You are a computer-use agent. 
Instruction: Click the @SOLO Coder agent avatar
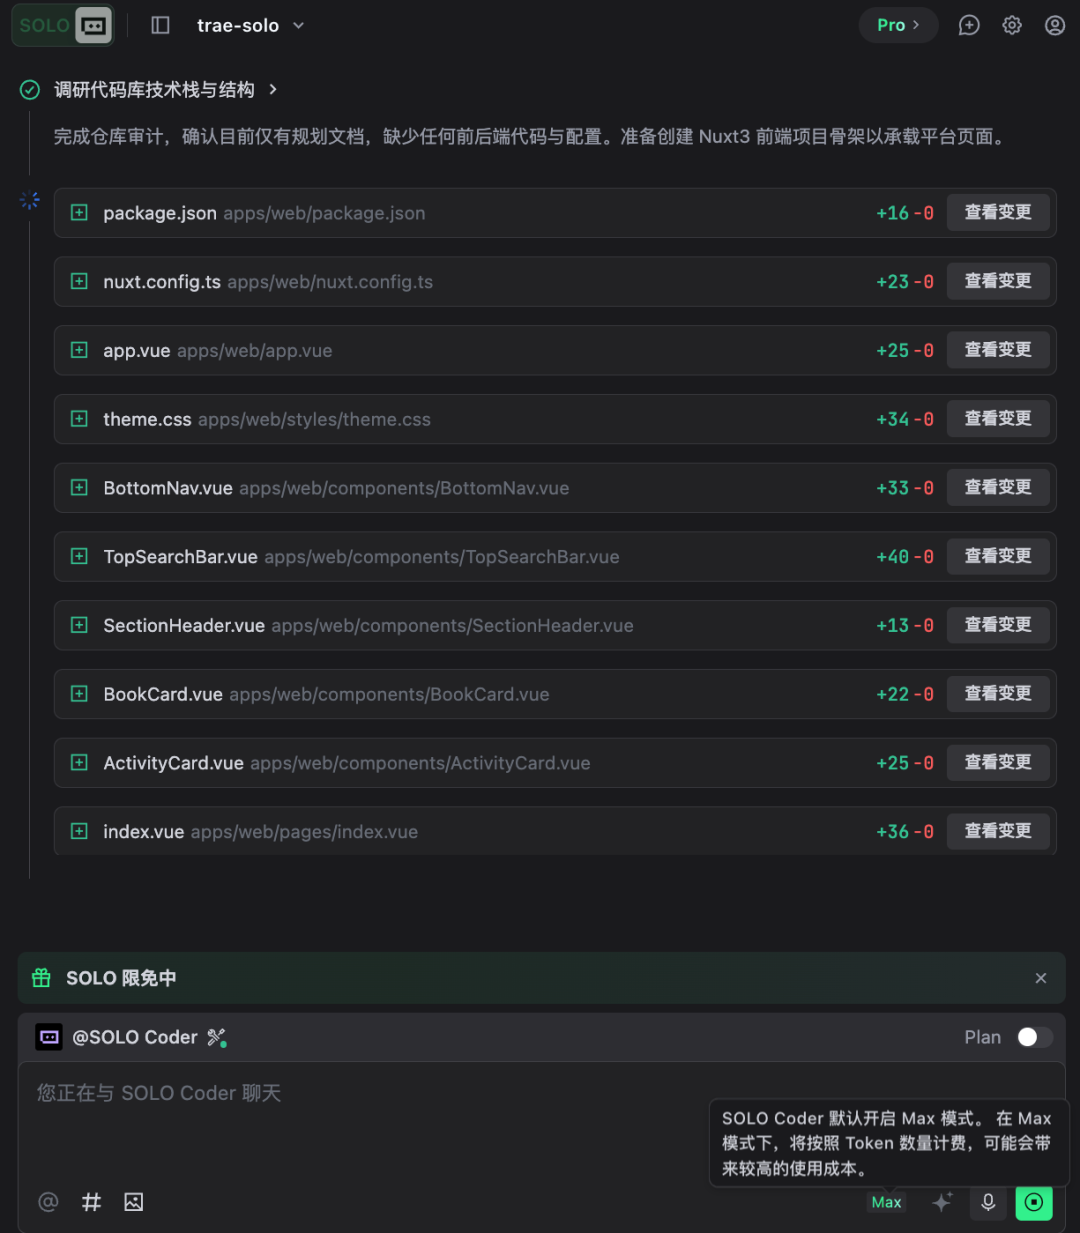[49, 1037]
